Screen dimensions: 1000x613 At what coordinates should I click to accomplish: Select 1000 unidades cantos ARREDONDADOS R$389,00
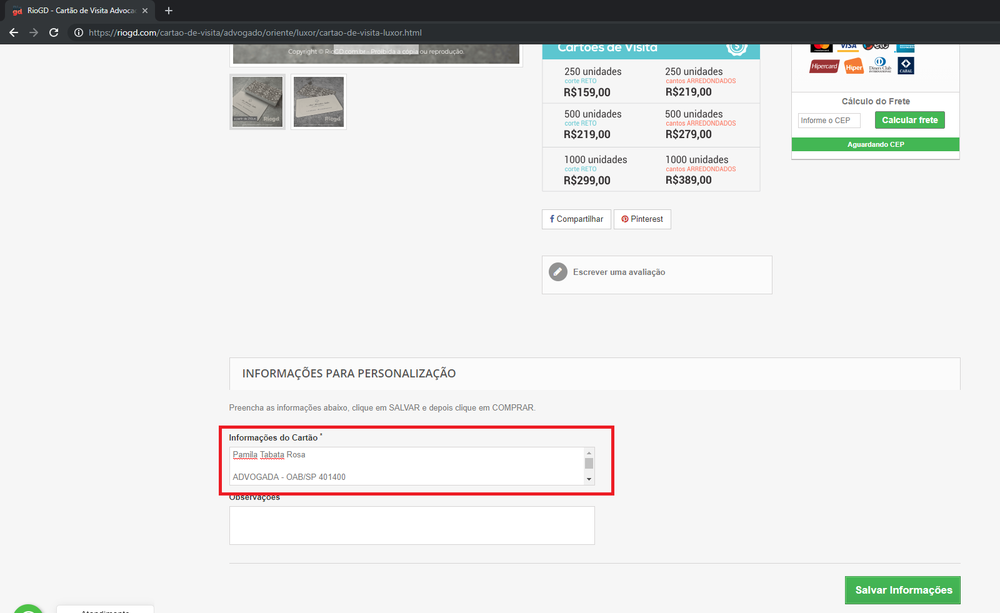700,170
